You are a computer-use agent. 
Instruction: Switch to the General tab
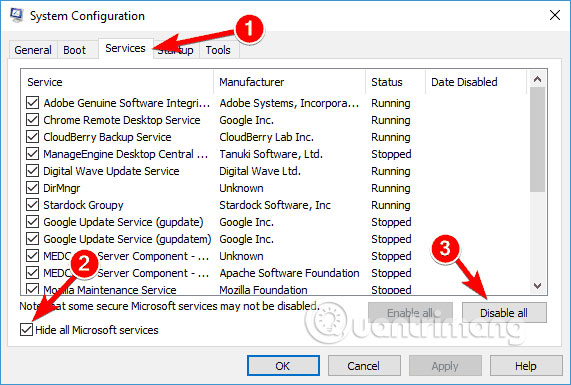(33, 50)
